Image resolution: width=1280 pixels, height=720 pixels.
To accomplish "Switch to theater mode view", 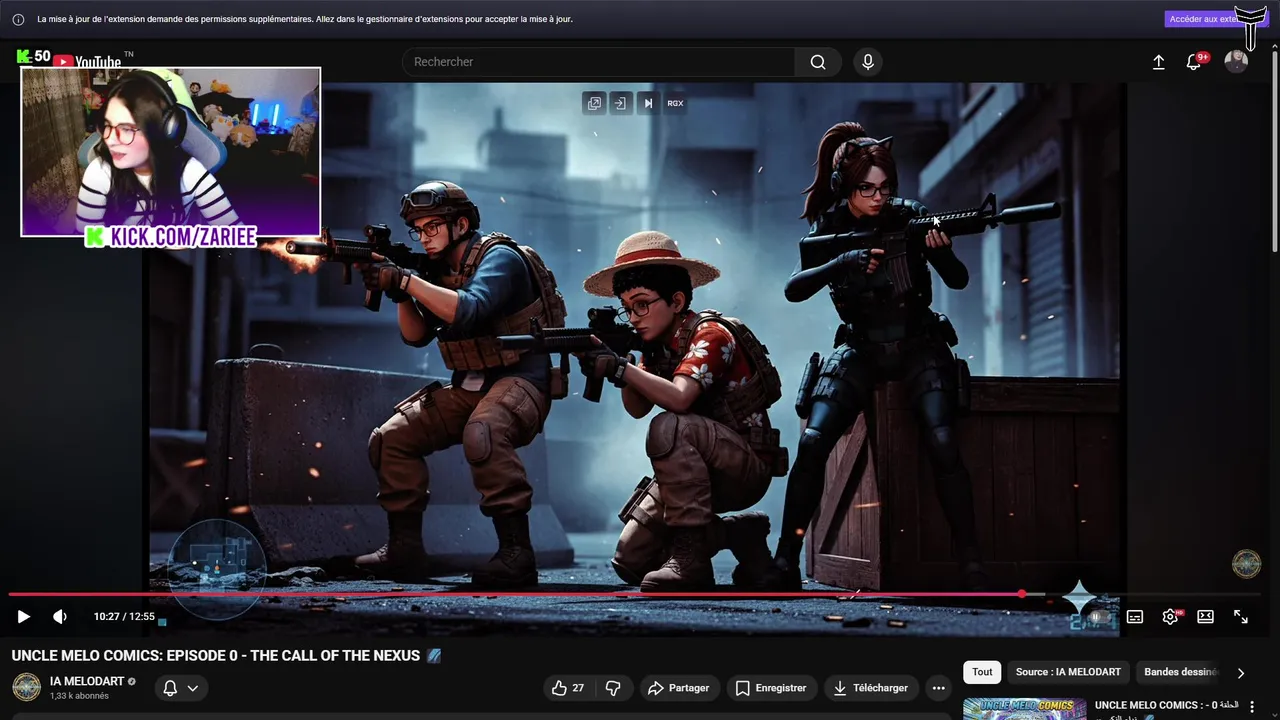I will [x=1206, y=617].
